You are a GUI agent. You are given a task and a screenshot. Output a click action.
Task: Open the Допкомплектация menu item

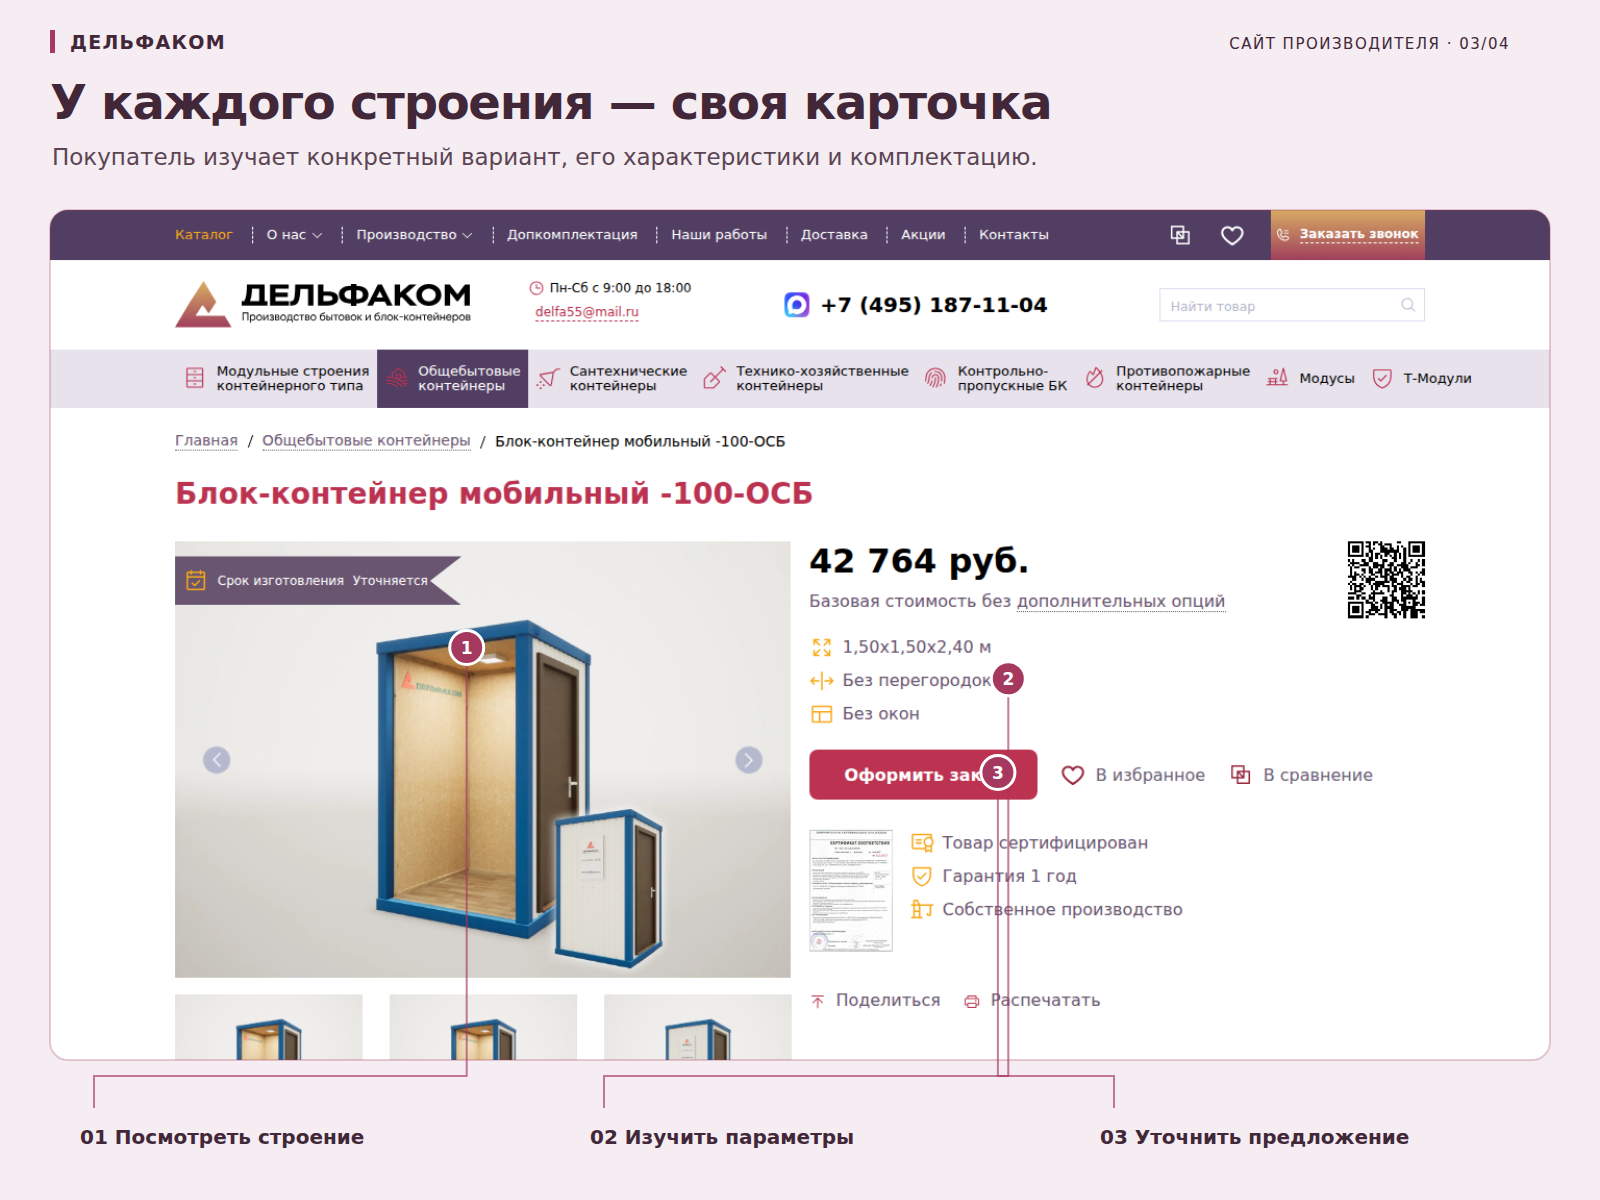[x=572, y=235]
